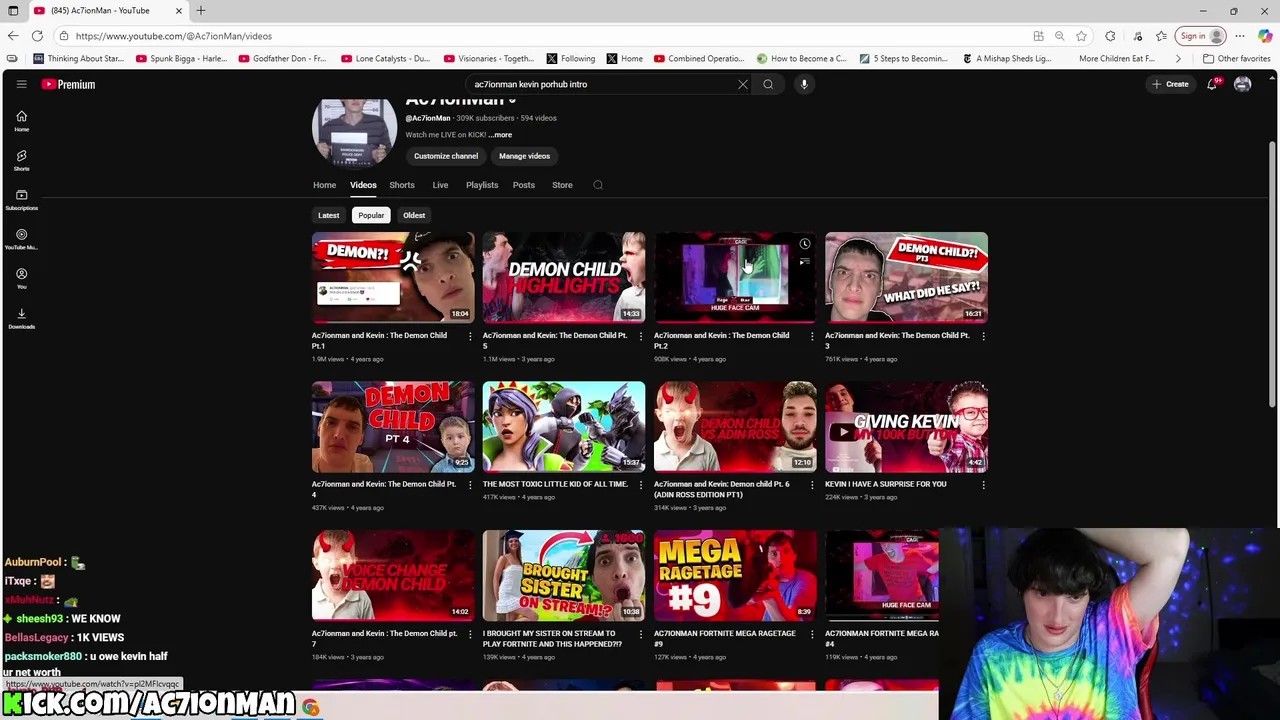Switch to the channel Store tab
The width and height of the screenshot is (1280, 720).
click(x=562, y=185)
